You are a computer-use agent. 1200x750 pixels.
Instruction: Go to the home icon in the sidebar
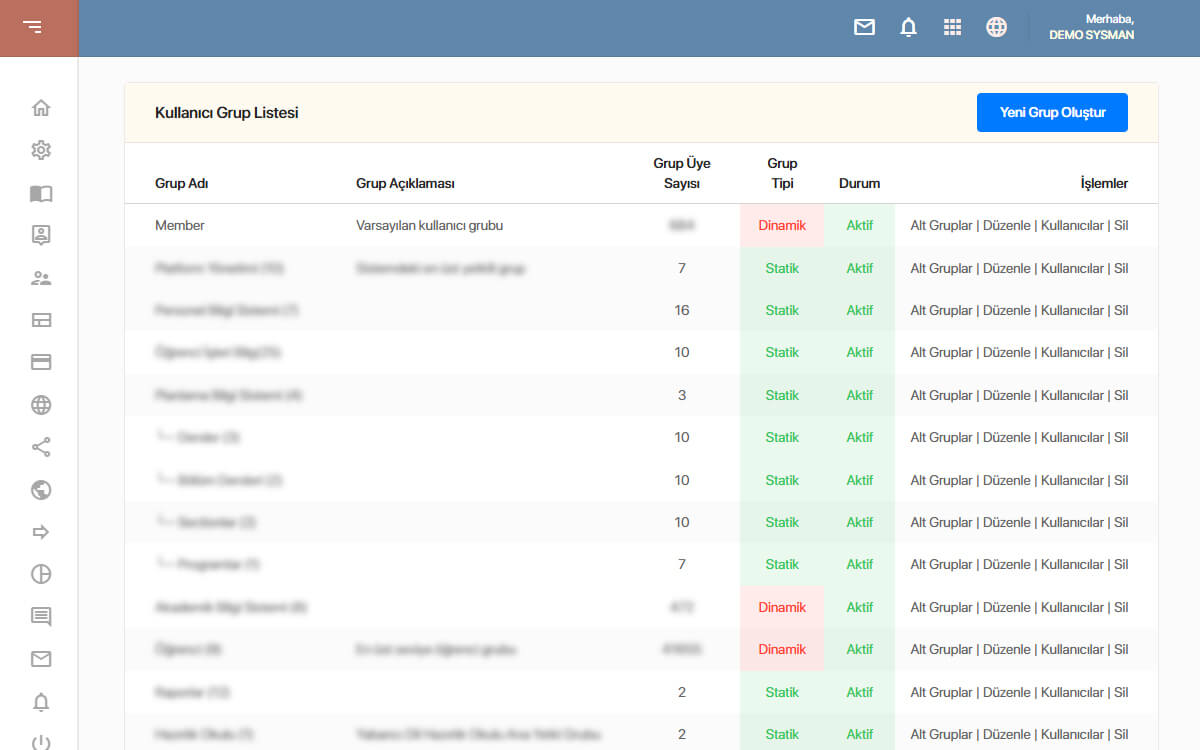tap(41, 108)
